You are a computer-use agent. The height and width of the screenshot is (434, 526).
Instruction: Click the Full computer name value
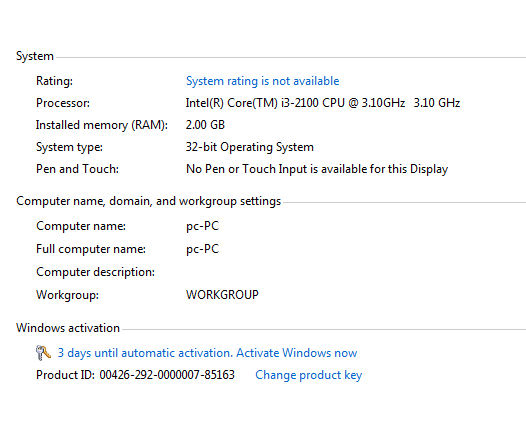202,249
